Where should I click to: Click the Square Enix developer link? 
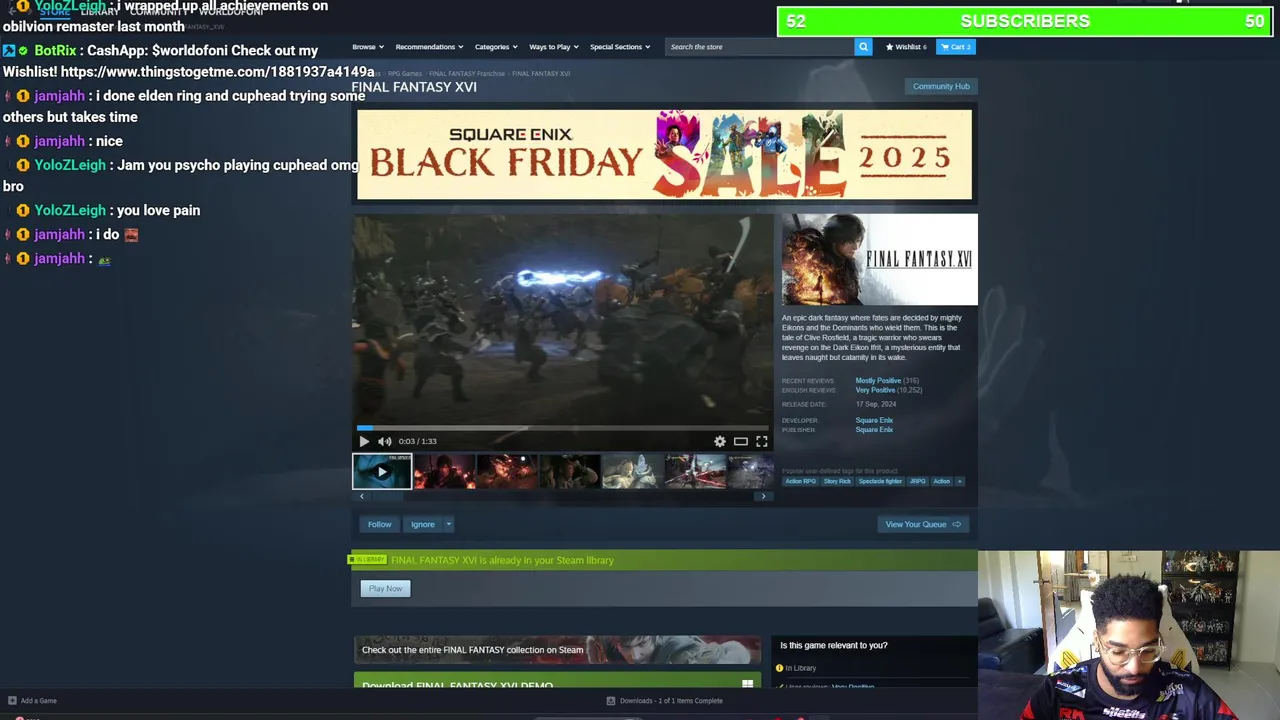click(874, 420)
